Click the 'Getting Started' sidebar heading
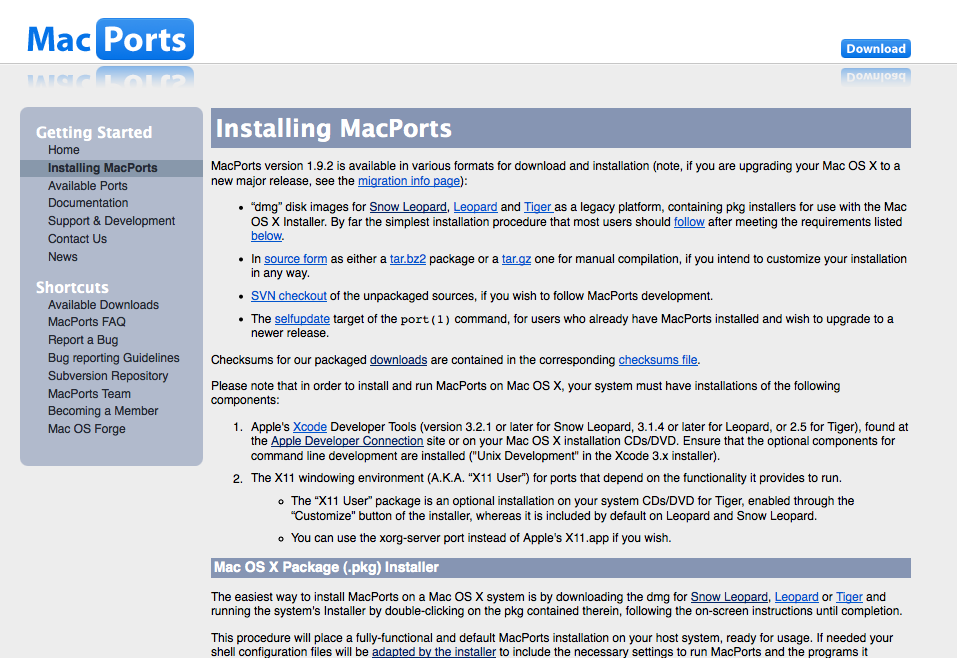Image resolution: width=957 pixels, height=658 pixels. (x=94, y=132)
